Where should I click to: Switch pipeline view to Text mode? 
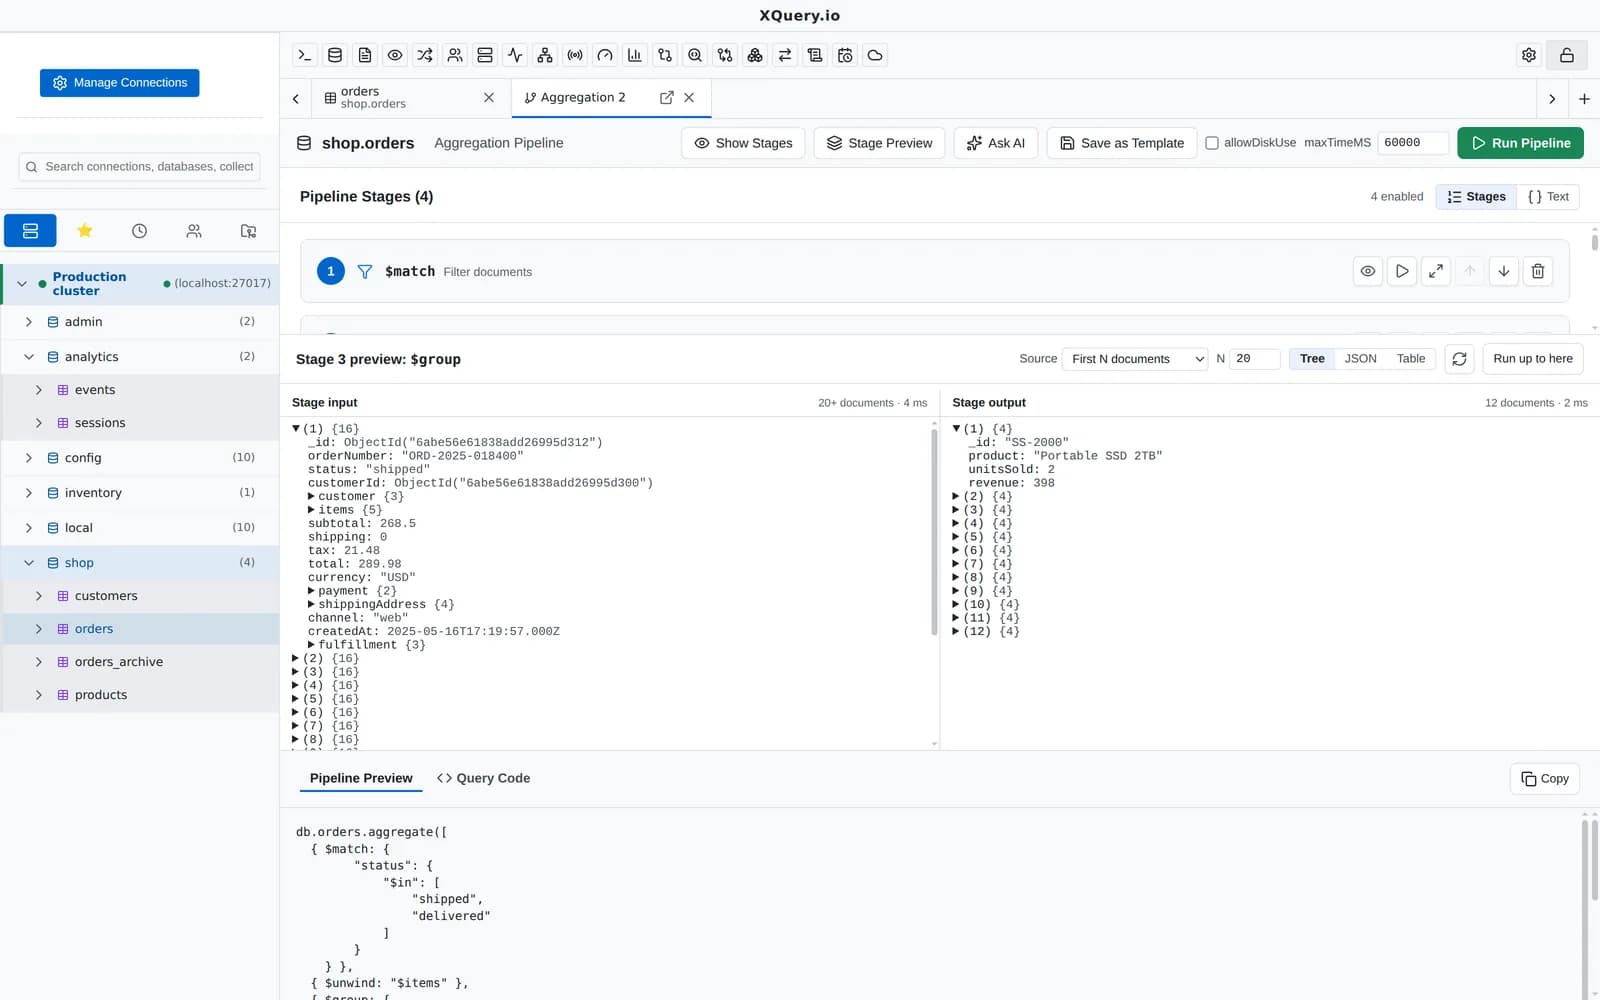pyautogui.click(x=1548, y=197)
